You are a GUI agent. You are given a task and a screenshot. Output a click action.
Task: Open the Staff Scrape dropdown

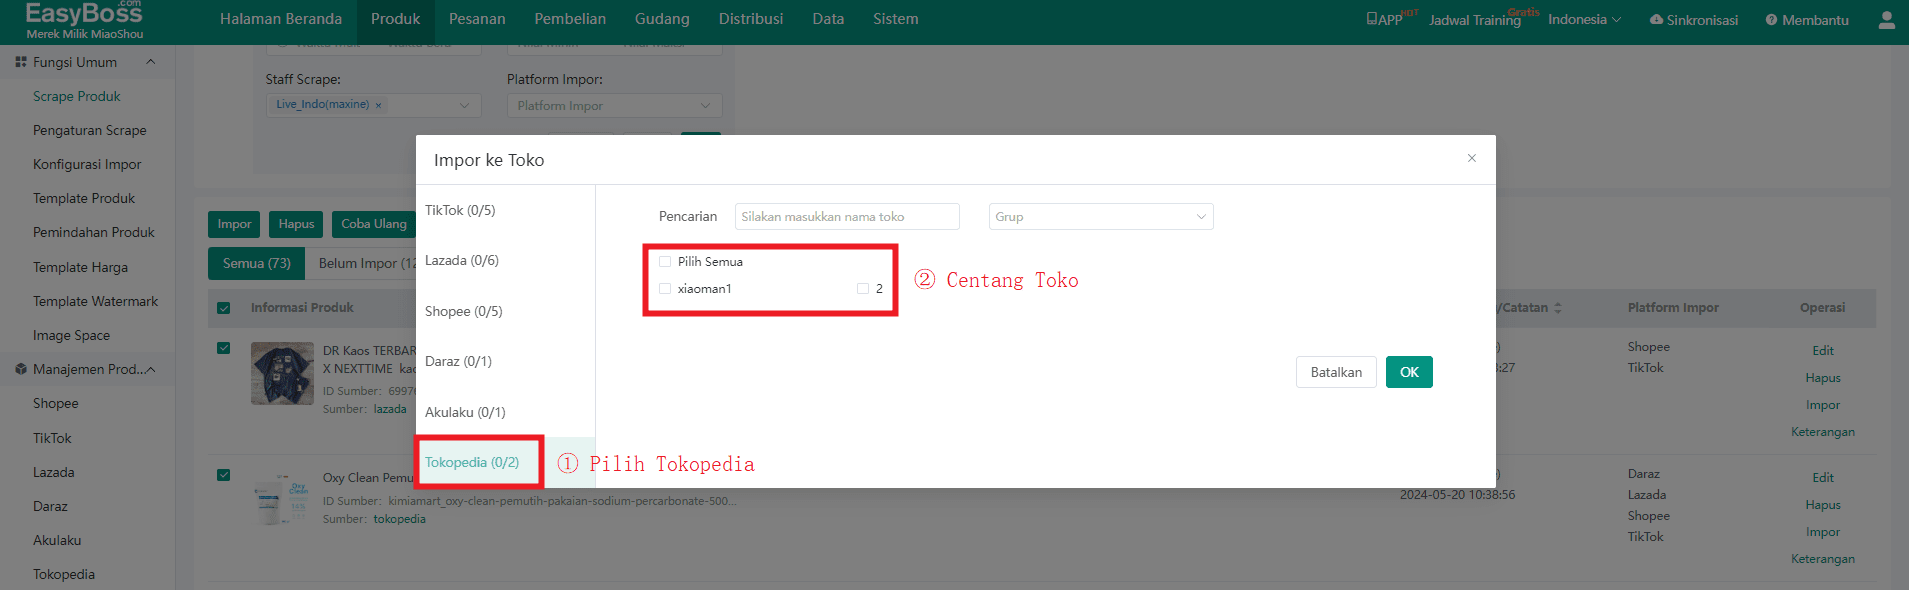[x=374, y=105]
